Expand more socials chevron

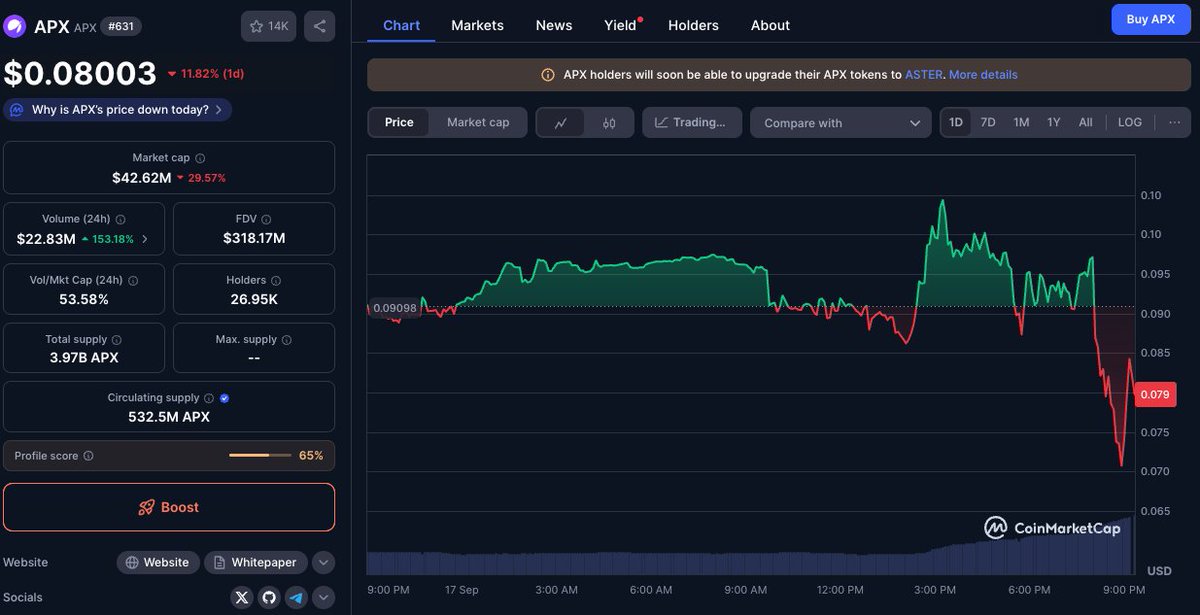click(323, 598)
